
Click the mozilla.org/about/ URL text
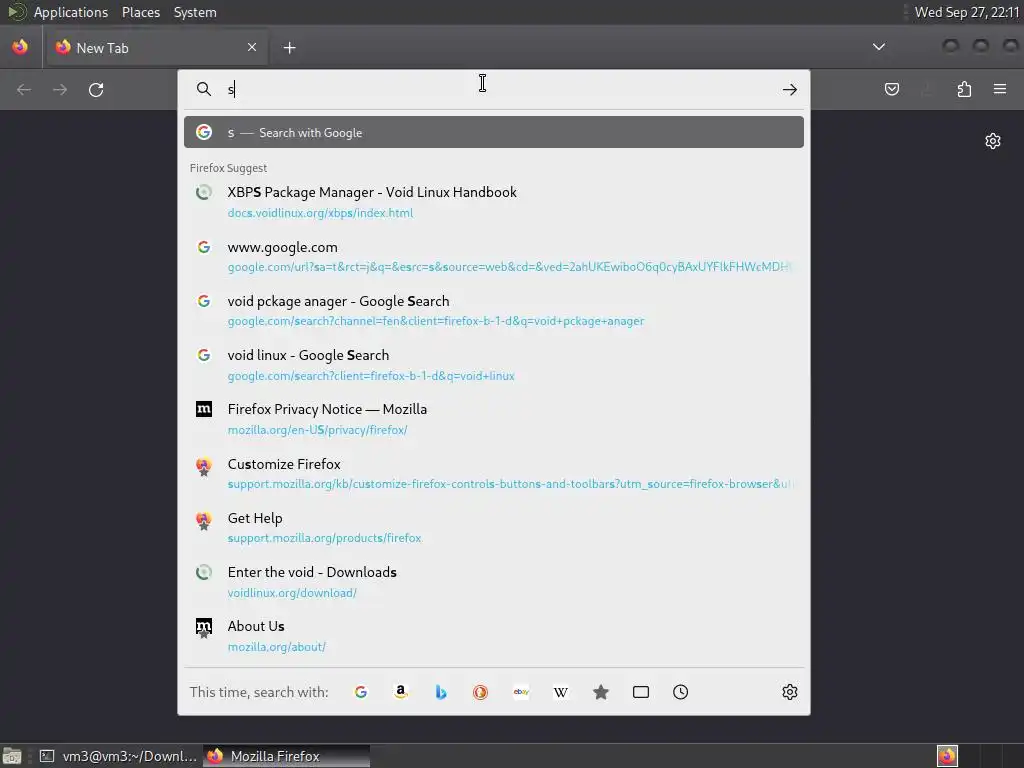click(x=276, y=647)
